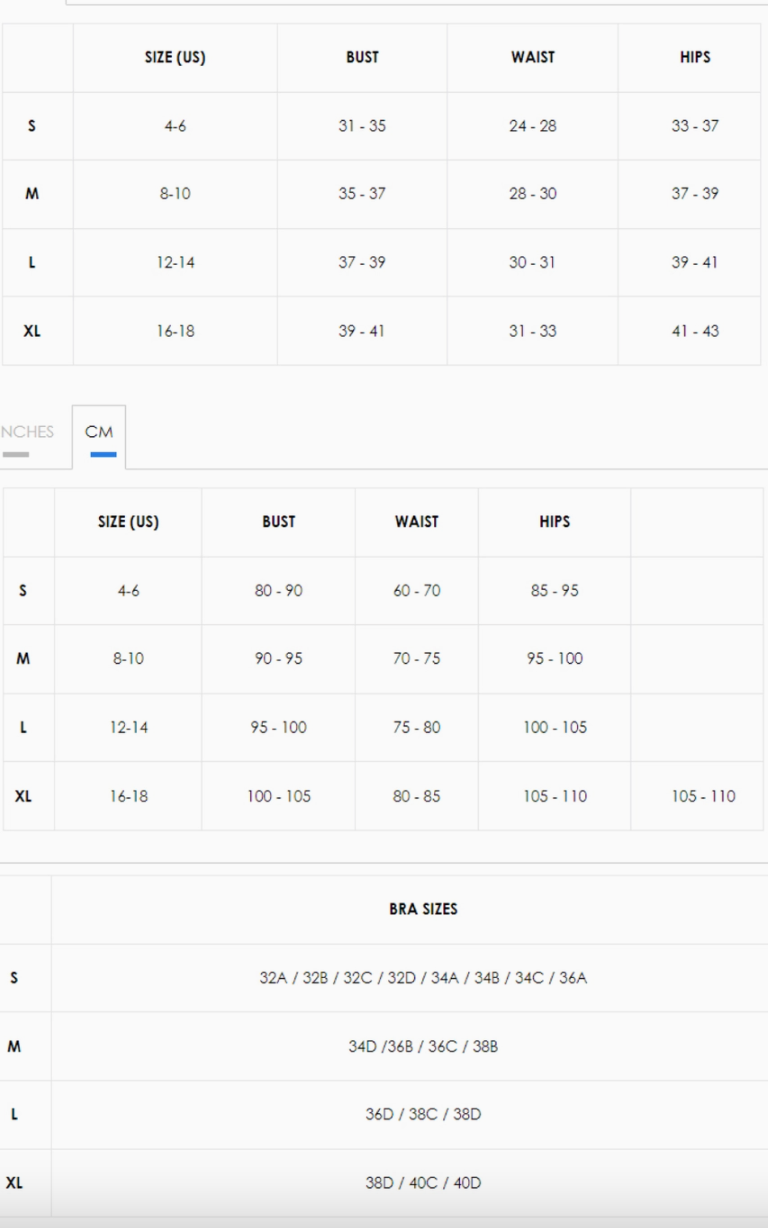Select the 31 - 35 bust cell

[x=362, y=126]
